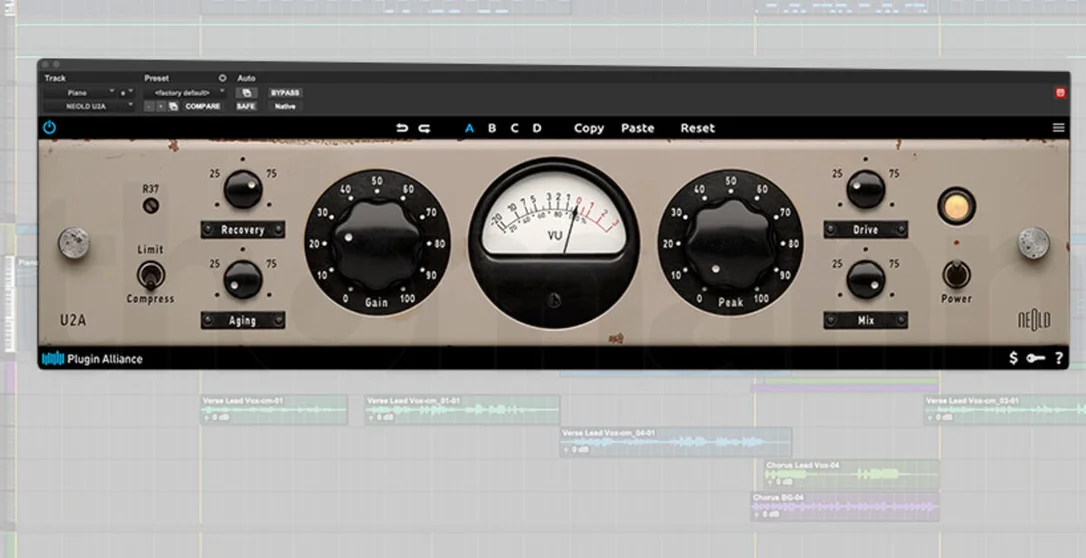
Task: Select preset slot C
Action: pos(514,128)
